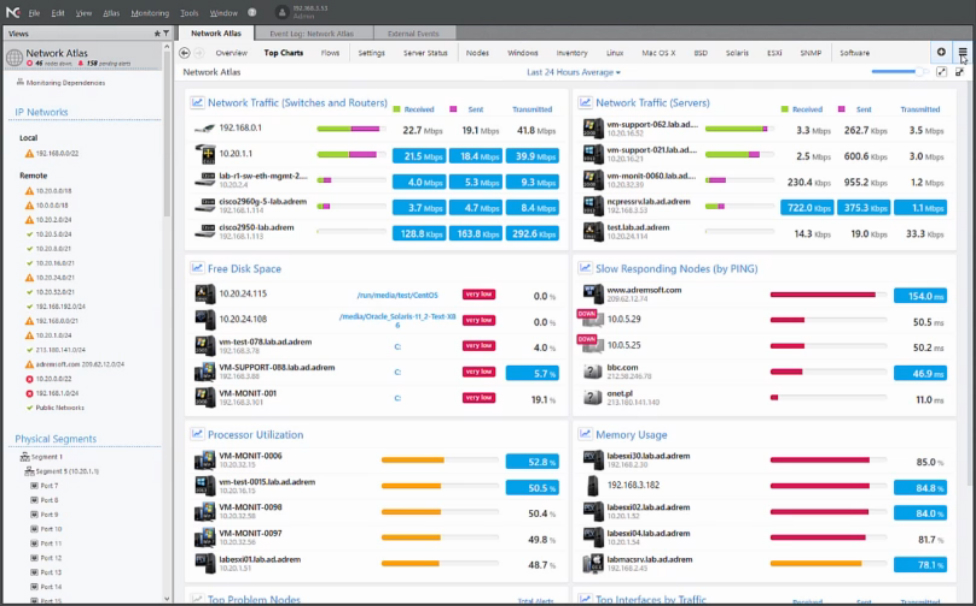This screenshot has height=606, width=976.
Task: Click the Network Traffic (Switches and Routers) chart icon
Action: tap(197, 102)
